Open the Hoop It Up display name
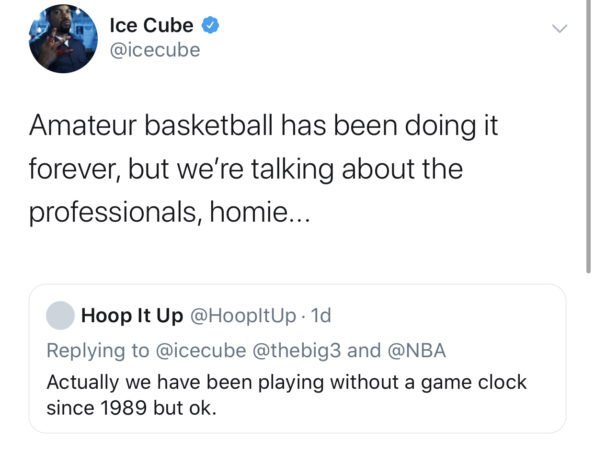This screenshot has width=595, height=452. pyautogui.click(x=132, y=315)
